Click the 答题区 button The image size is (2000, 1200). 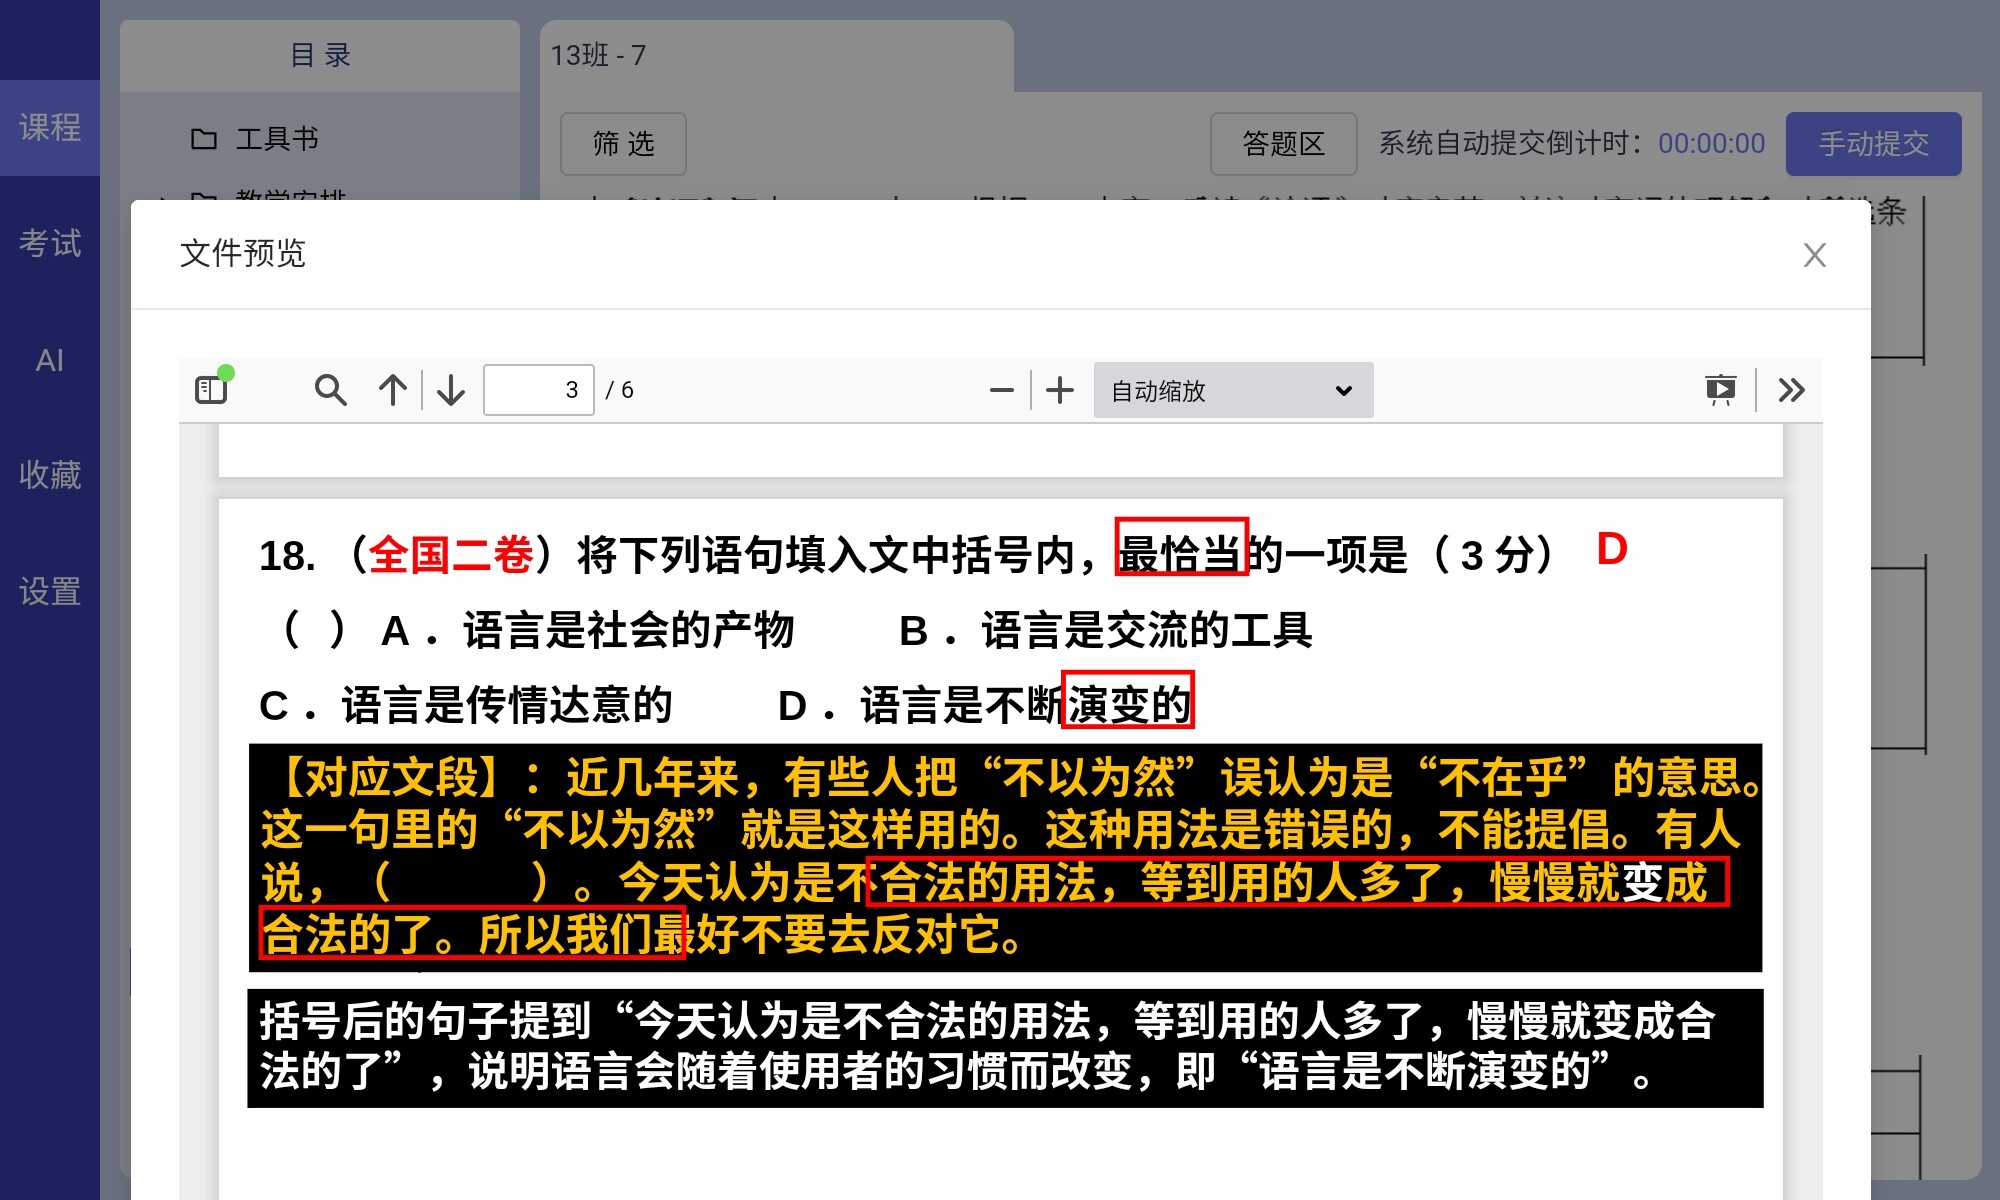pos(1283,144)
